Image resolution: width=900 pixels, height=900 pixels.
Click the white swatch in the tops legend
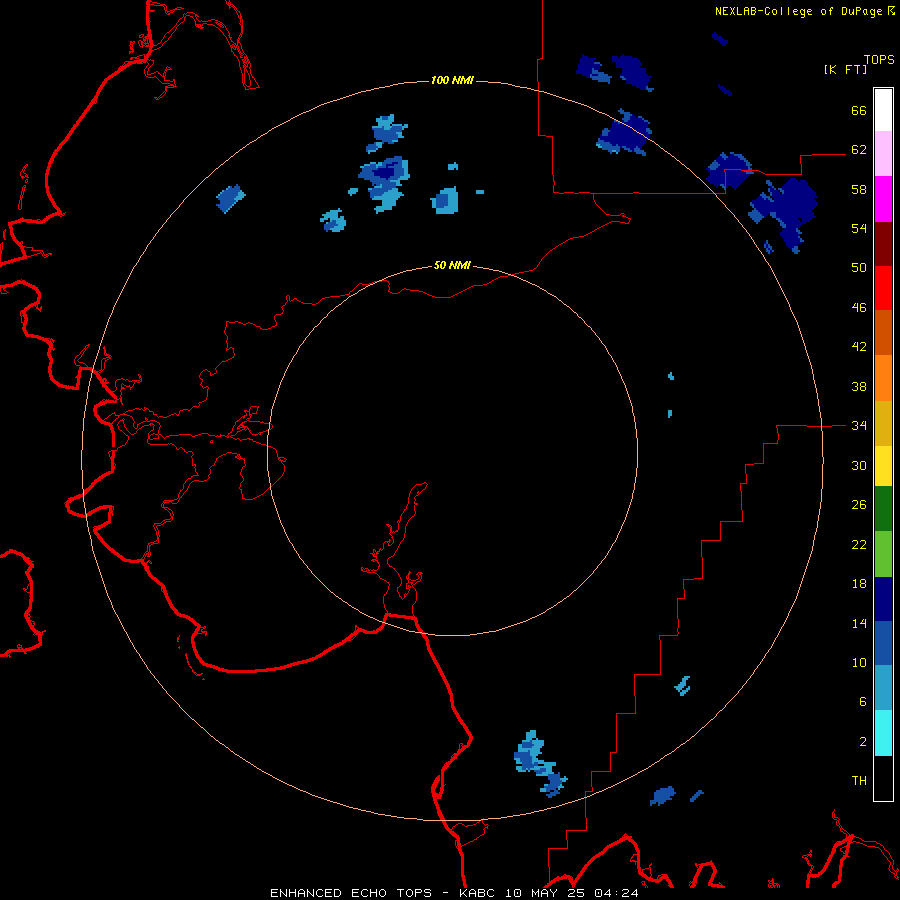click(883, 110)
